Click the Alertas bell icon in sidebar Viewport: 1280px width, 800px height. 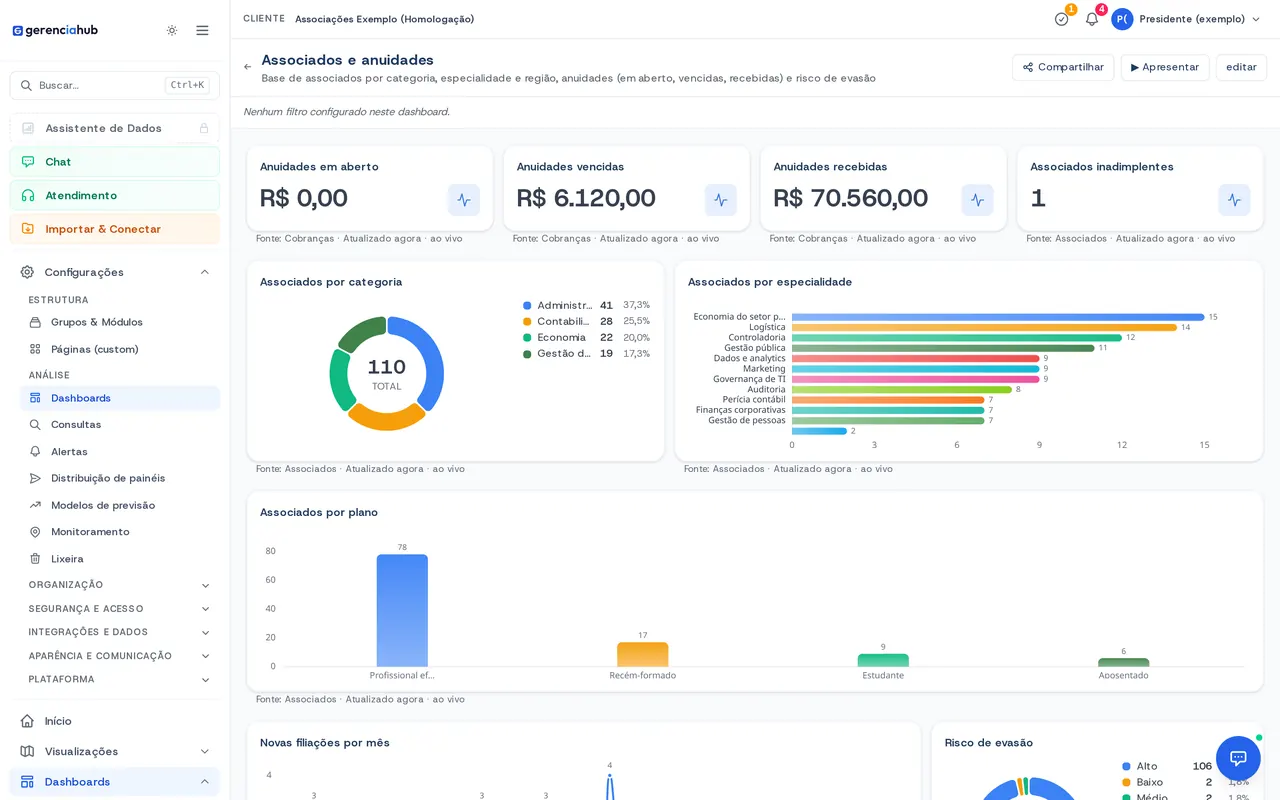pos(35,452)
